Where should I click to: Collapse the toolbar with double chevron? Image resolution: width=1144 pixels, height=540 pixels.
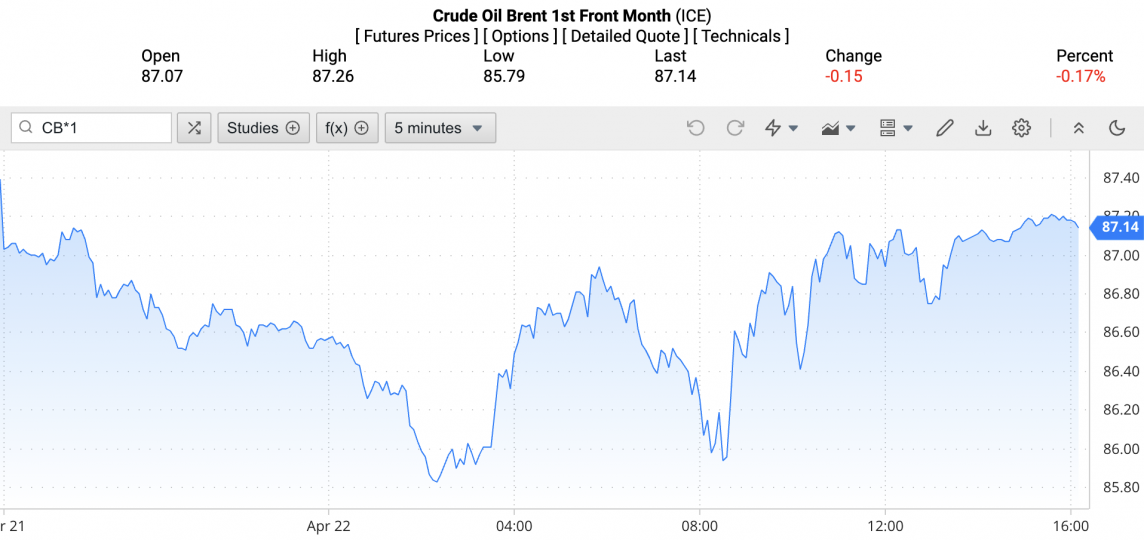tap(1079, 128)
